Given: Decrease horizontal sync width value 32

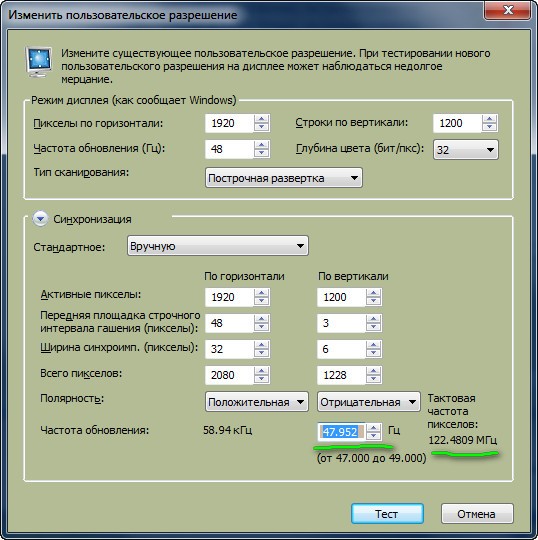Looking at the screenshot, I should click(x=262, y=353).
